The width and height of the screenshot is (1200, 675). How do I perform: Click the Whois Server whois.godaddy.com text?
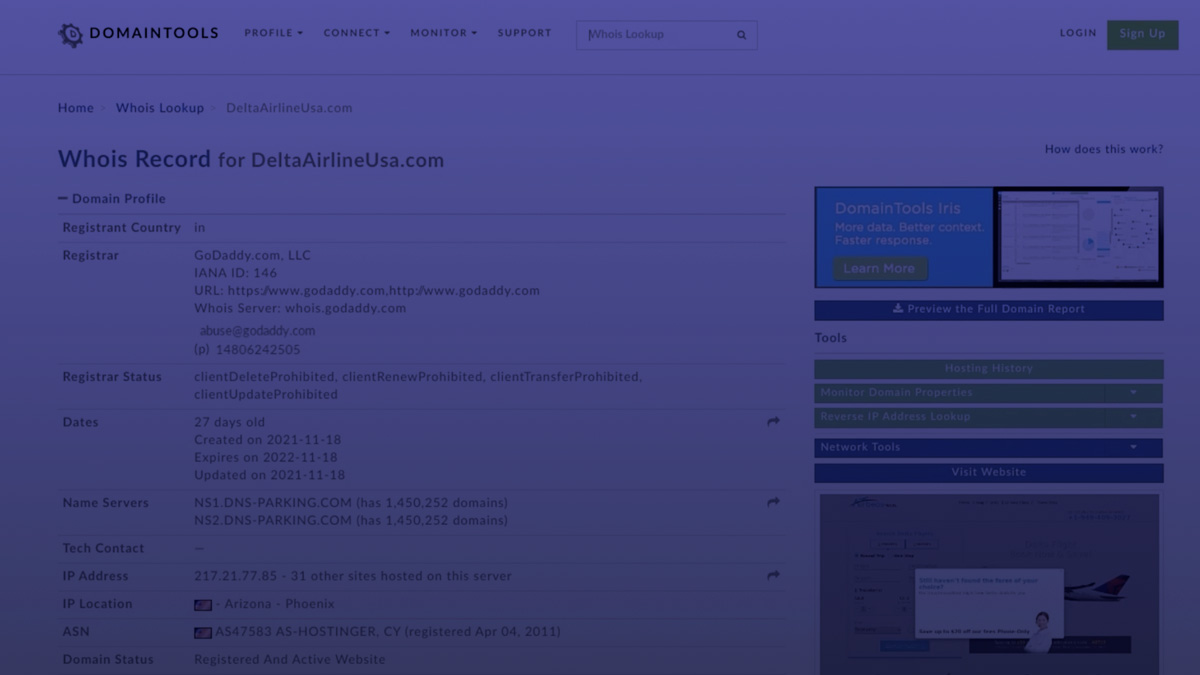(300, 309)
